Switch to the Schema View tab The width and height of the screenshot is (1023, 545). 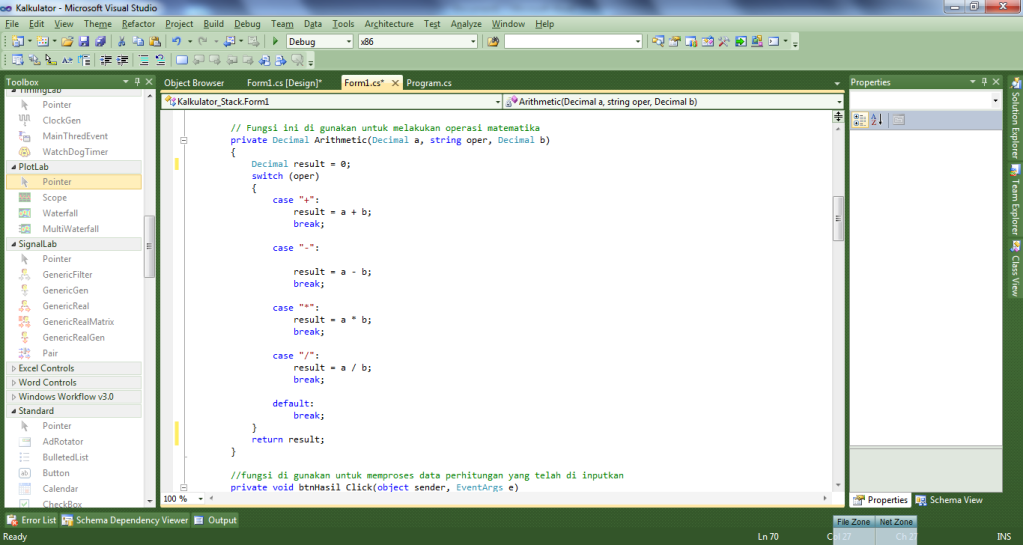pos(949,500)
